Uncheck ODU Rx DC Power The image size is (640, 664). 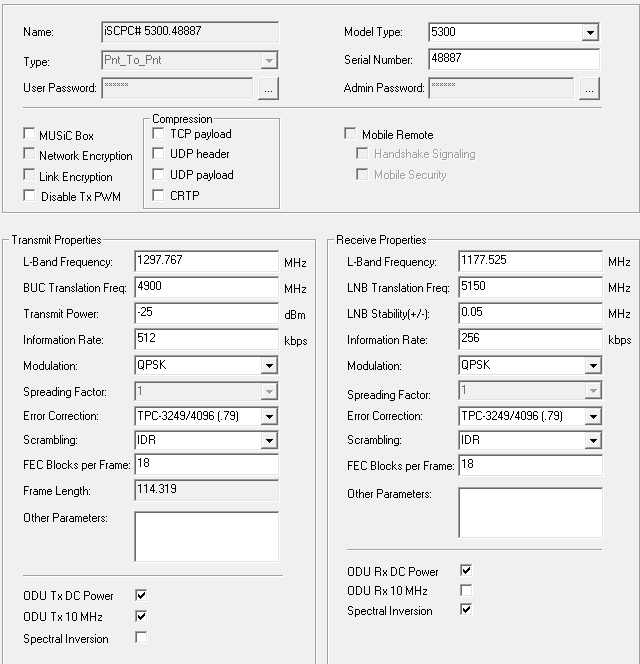pos(466,570)
